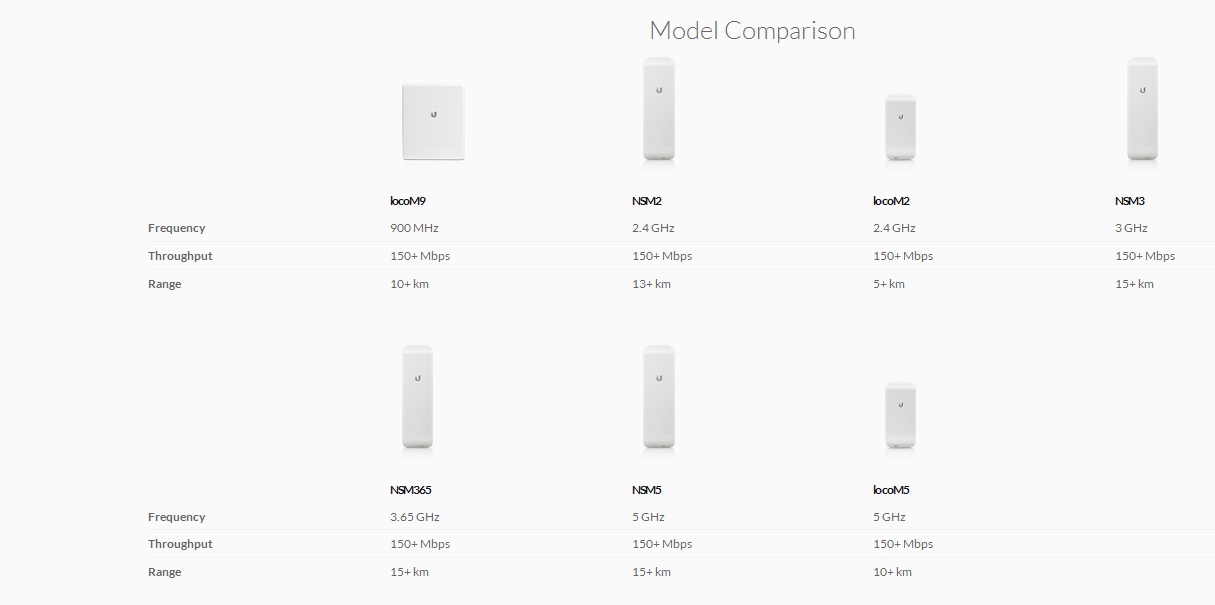Click the NSM2 device image
This screenshot has height=605, width=1215.
click(x=658, y=109)
